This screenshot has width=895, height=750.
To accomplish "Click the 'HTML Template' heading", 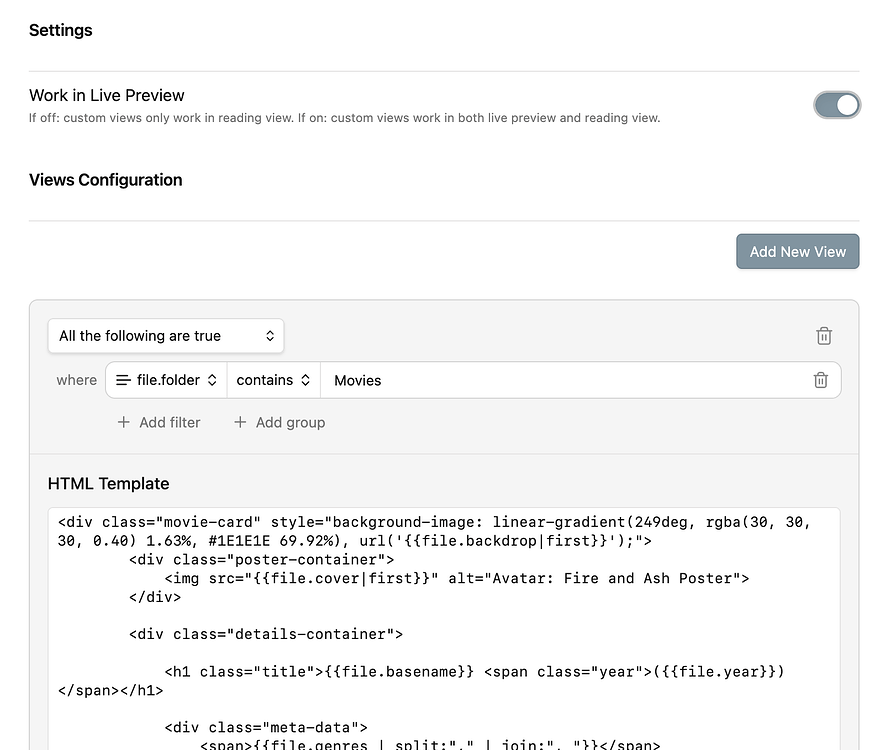I will click(108, 483).
